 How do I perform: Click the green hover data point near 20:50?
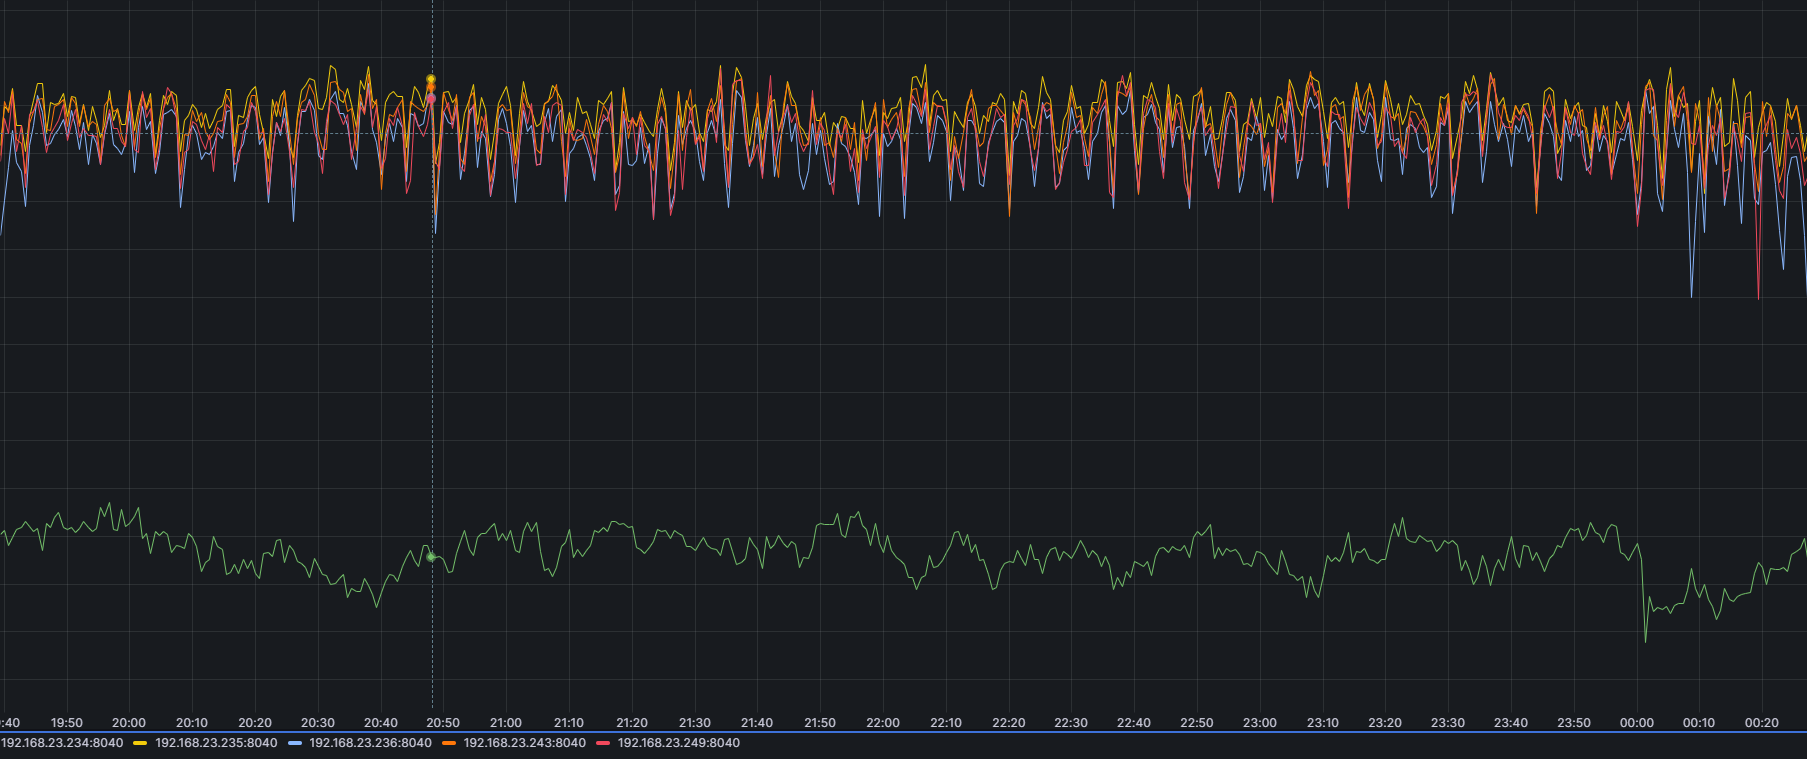click(x=431, y=557)
